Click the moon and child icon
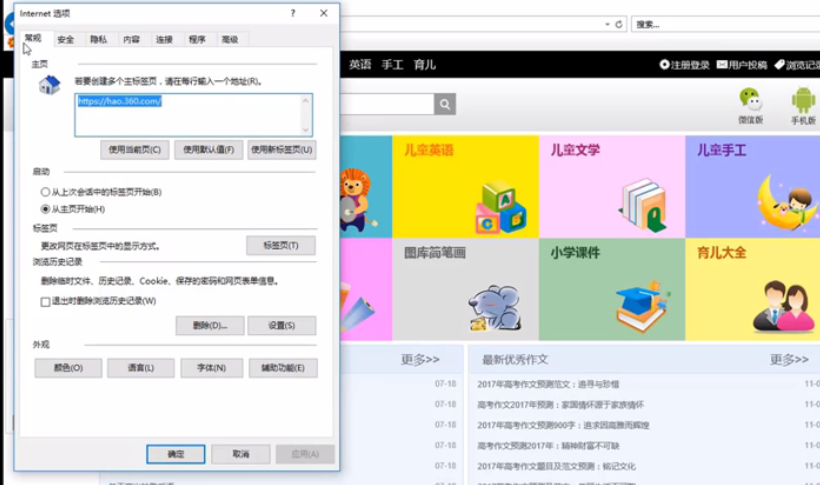The height and width of the screenshot is (485, 820). pos(788,202)
